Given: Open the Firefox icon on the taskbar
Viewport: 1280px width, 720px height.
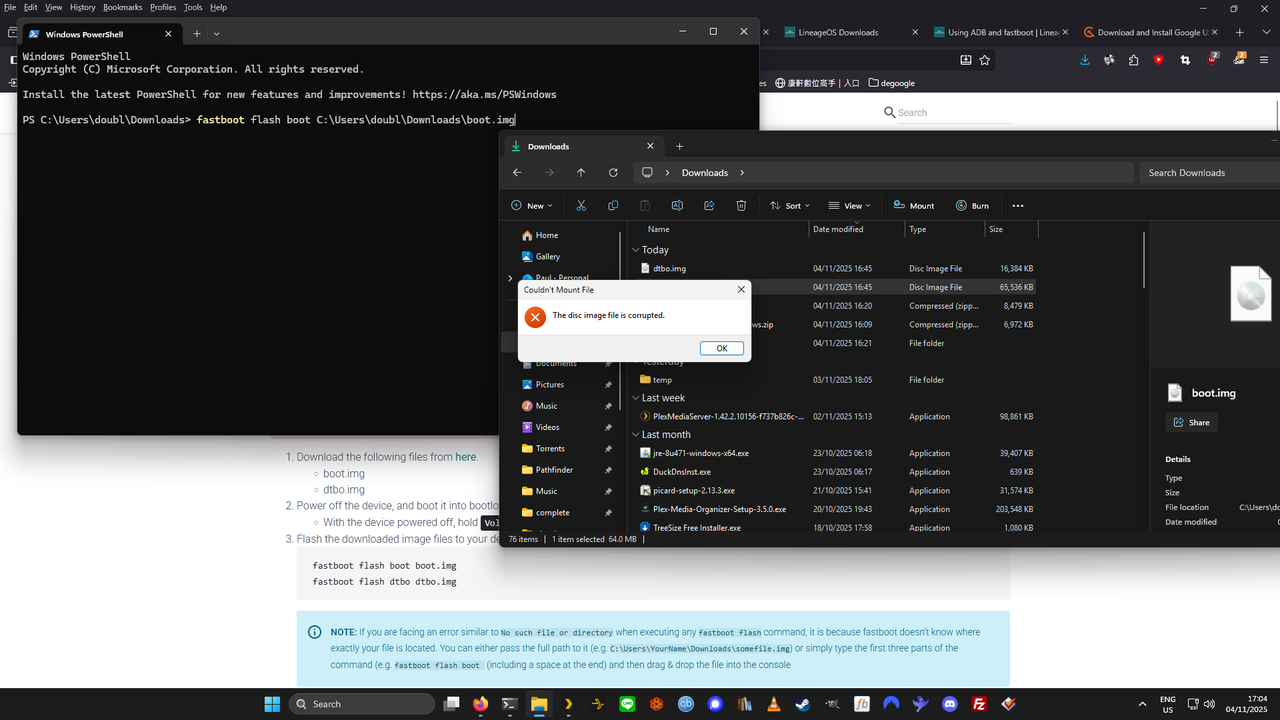Looking at the screenshot, I should 480,703.
